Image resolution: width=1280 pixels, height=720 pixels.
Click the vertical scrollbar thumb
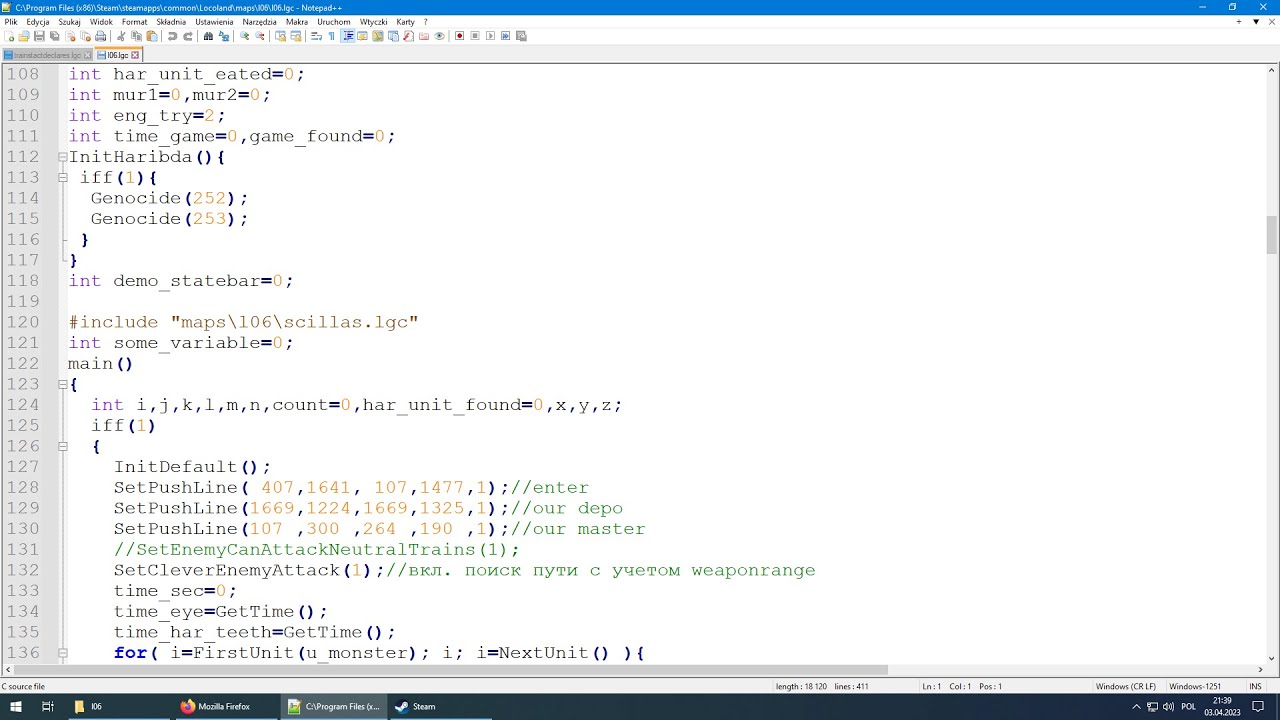coord(1272,234)
